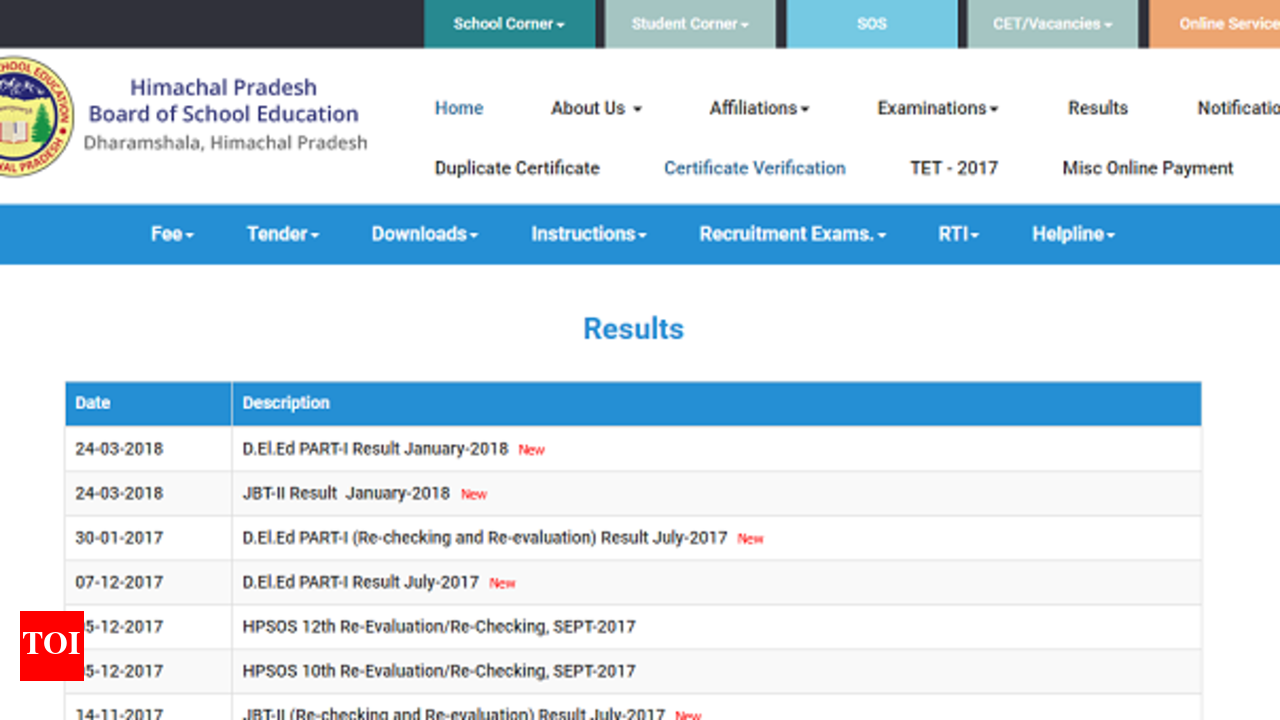The image size is (1280, 720).
Task: Click the TOI logo badge
Action: coord(51,645)
